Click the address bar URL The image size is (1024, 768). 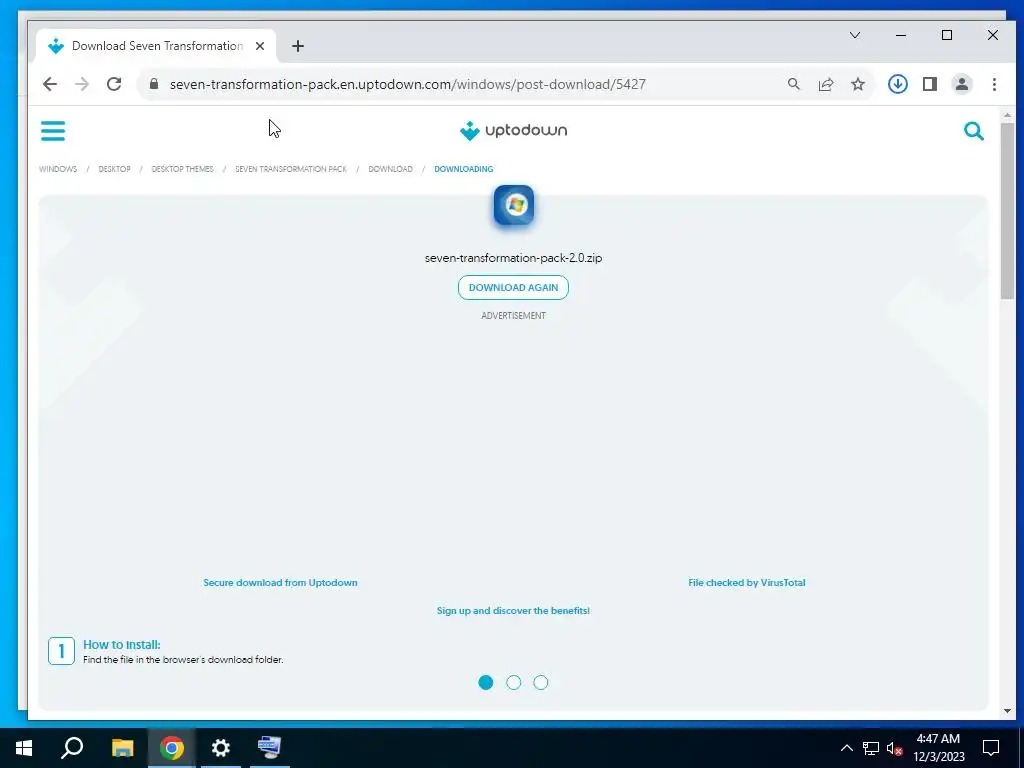pos(408,84)
